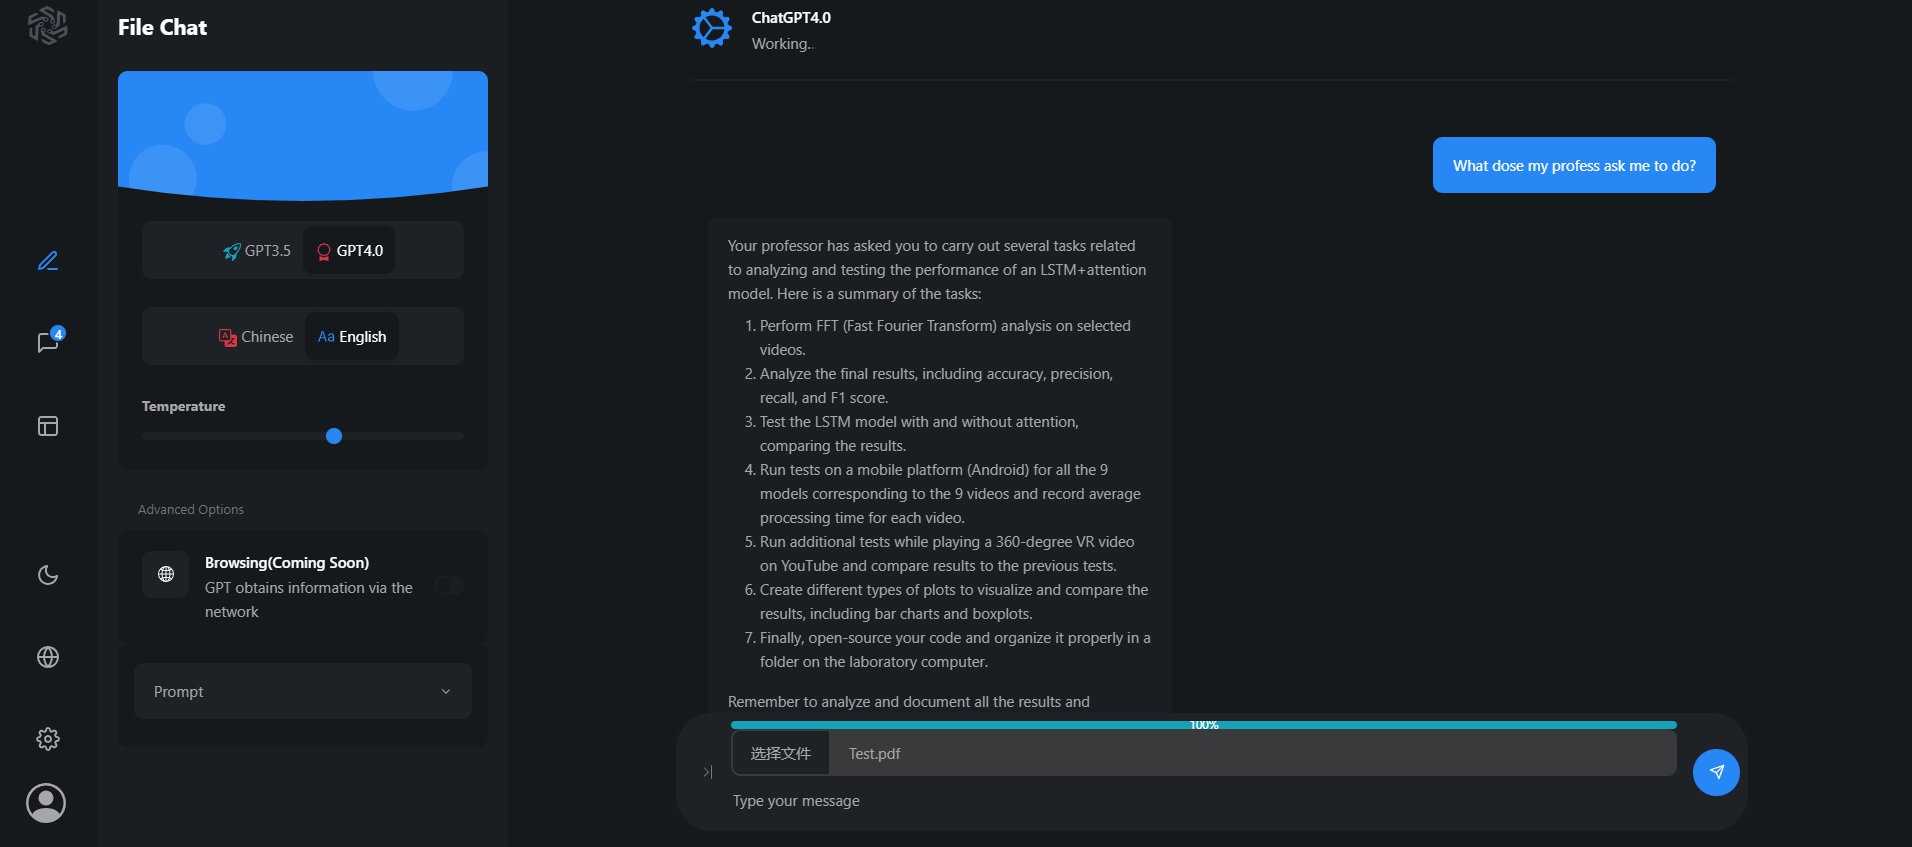Switch response language to Chinese
The image size is (1912, 847).
point(256,337)
